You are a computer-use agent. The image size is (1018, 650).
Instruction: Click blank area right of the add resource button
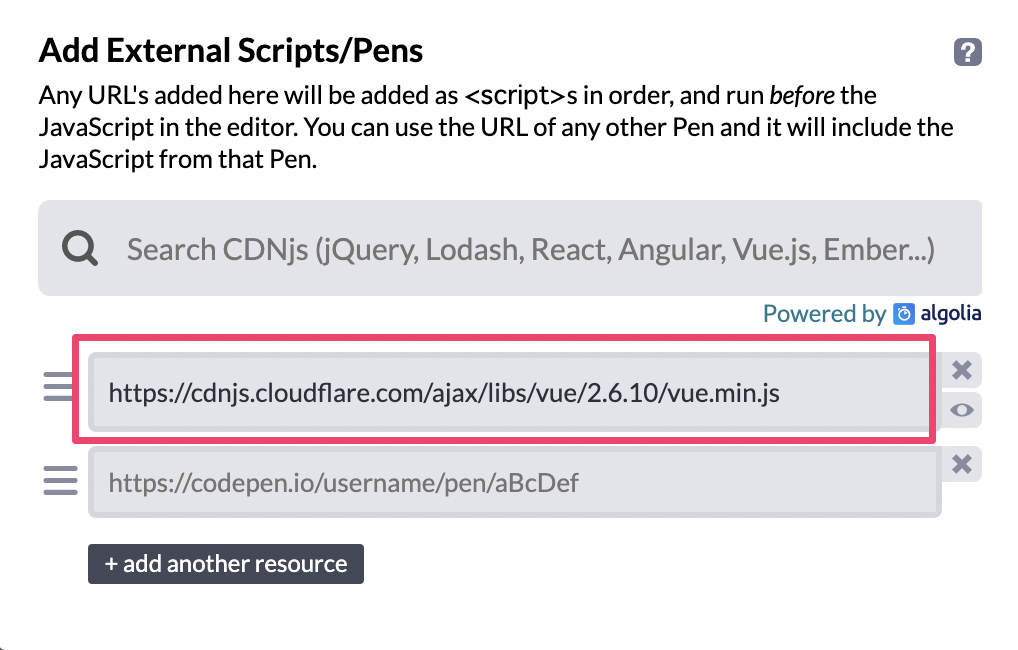650,564
